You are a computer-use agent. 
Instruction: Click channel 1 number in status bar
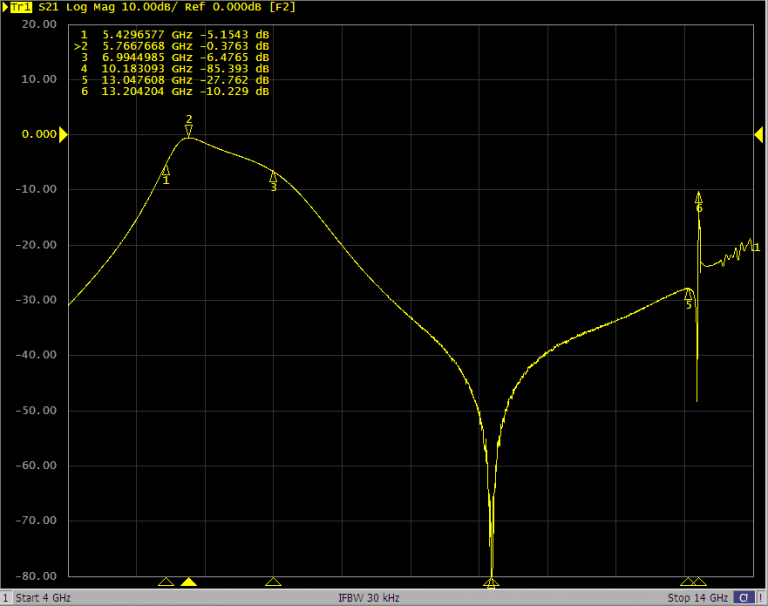(6, 598)
